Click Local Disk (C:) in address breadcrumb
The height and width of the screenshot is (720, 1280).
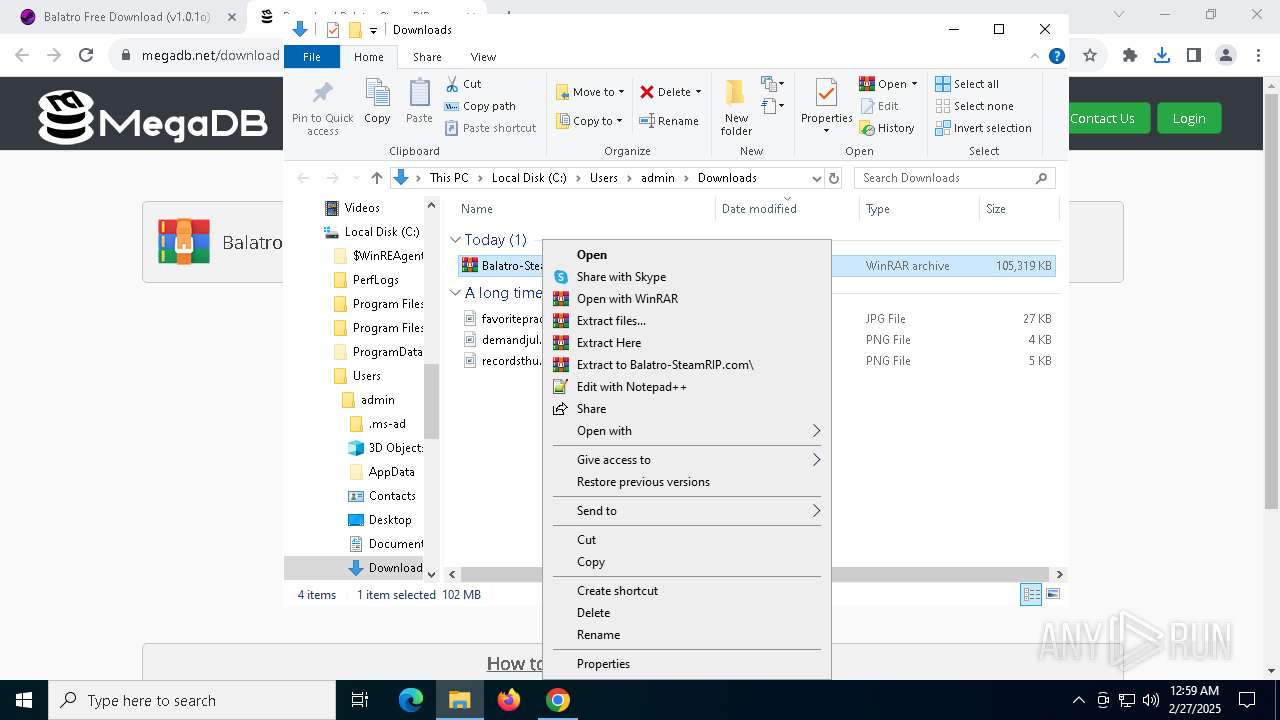[x=529, y=178]
